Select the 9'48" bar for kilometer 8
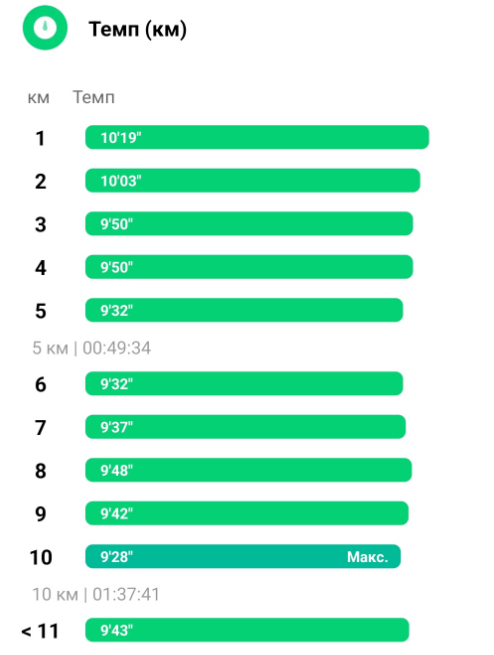Viewport: 494px width, 655px height. 248,470
